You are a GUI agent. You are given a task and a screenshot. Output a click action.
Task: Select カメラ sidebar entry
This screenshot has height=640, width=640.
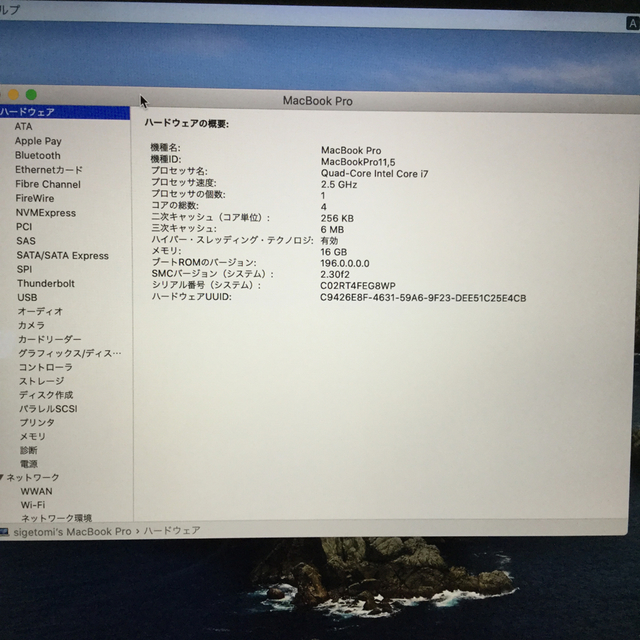31,325
